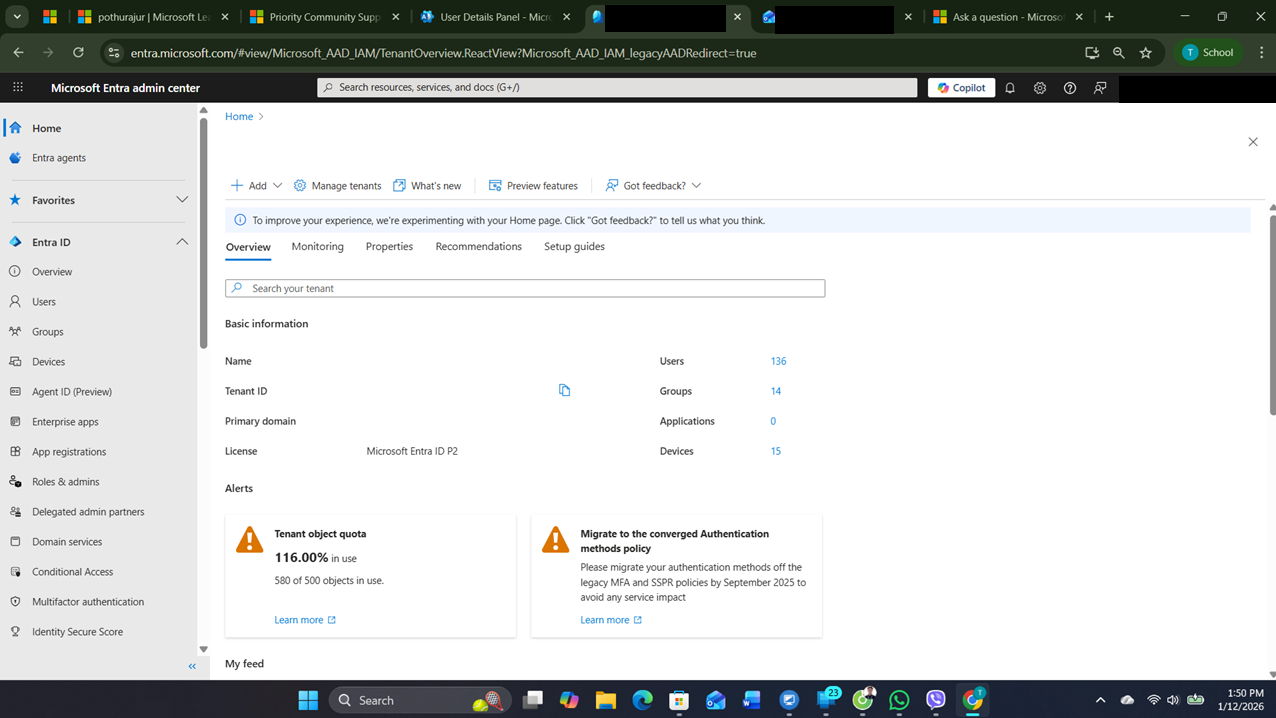1276x718 pixels.
Task: Click the breadcrumb chevron after Home
Action: 262,117
